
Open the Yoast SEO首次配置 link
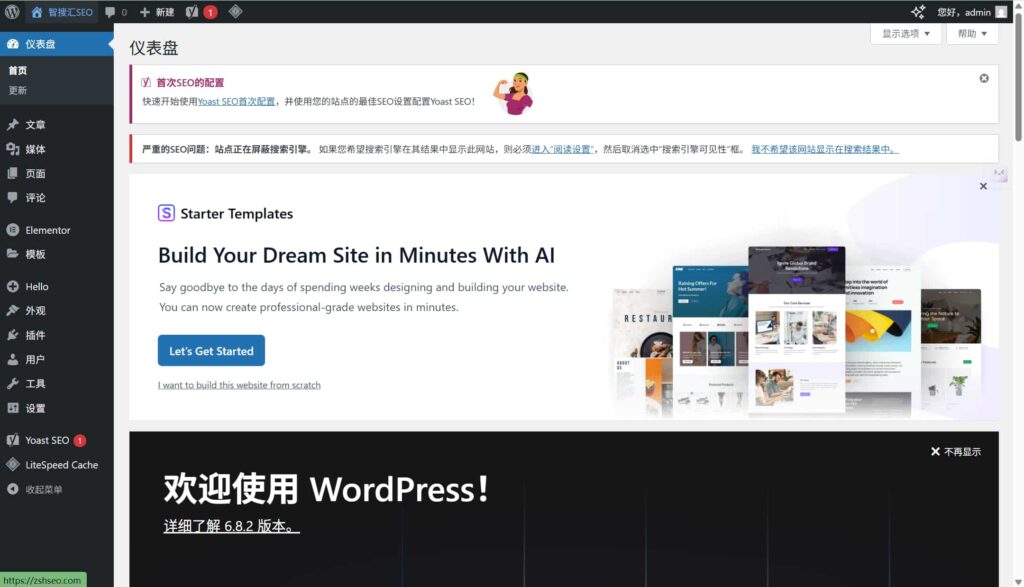click(x=236, y=101)
